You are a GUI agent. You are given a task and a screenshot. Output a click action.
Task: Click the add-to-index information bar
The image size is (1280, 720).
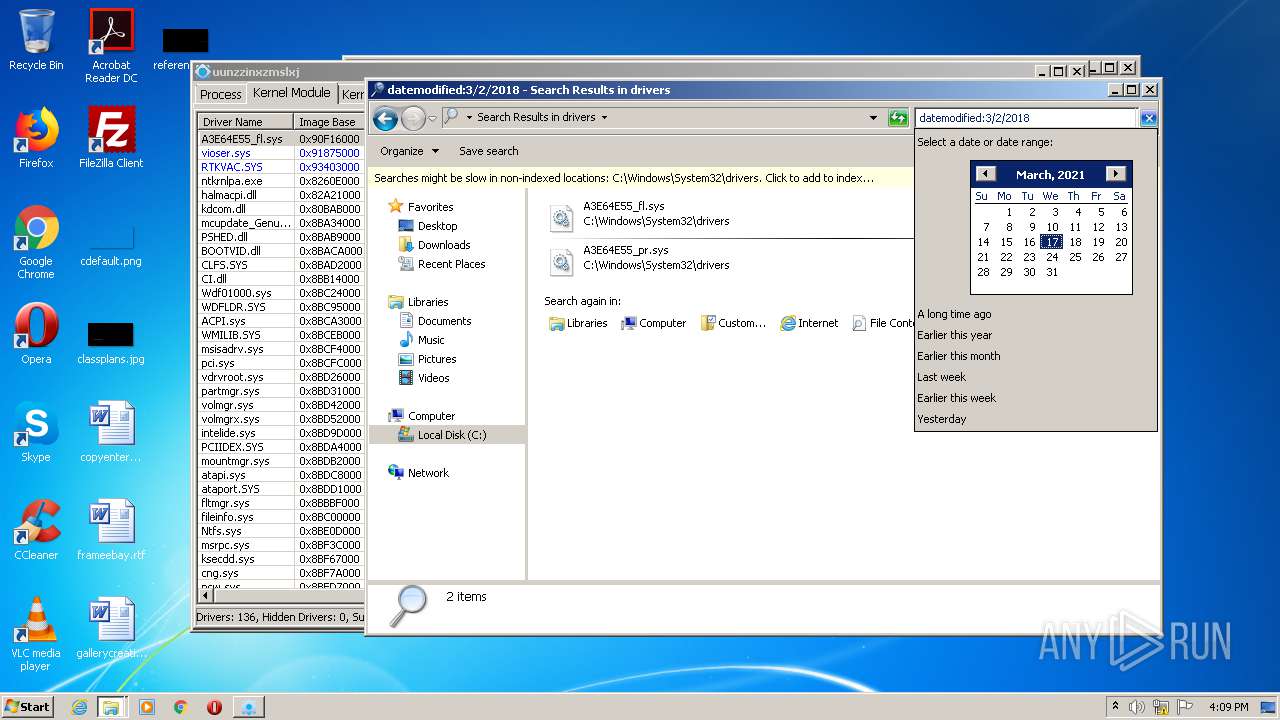[641, 178]
